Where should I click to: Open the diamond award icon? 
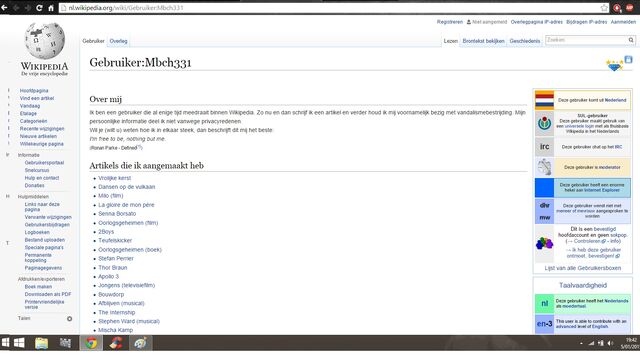614,65
